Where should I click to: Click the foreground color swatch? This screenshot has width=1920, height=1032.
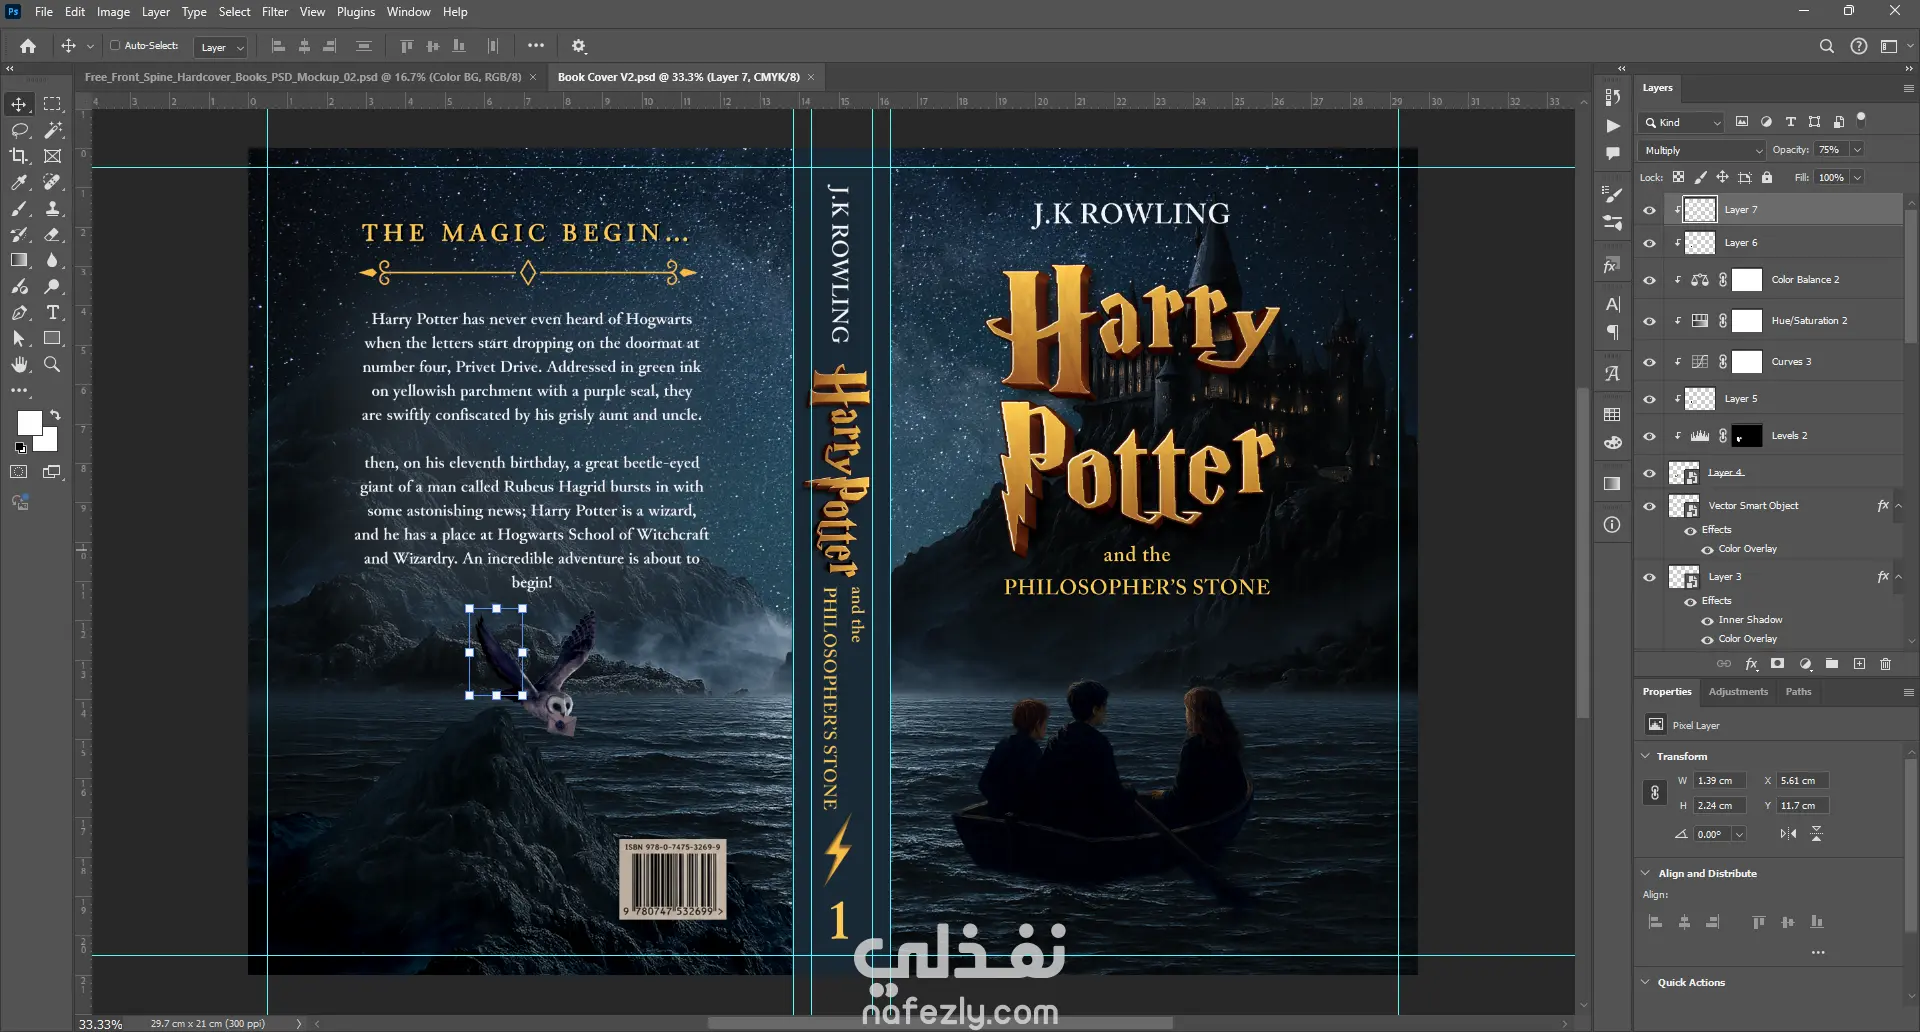(29, 423)
